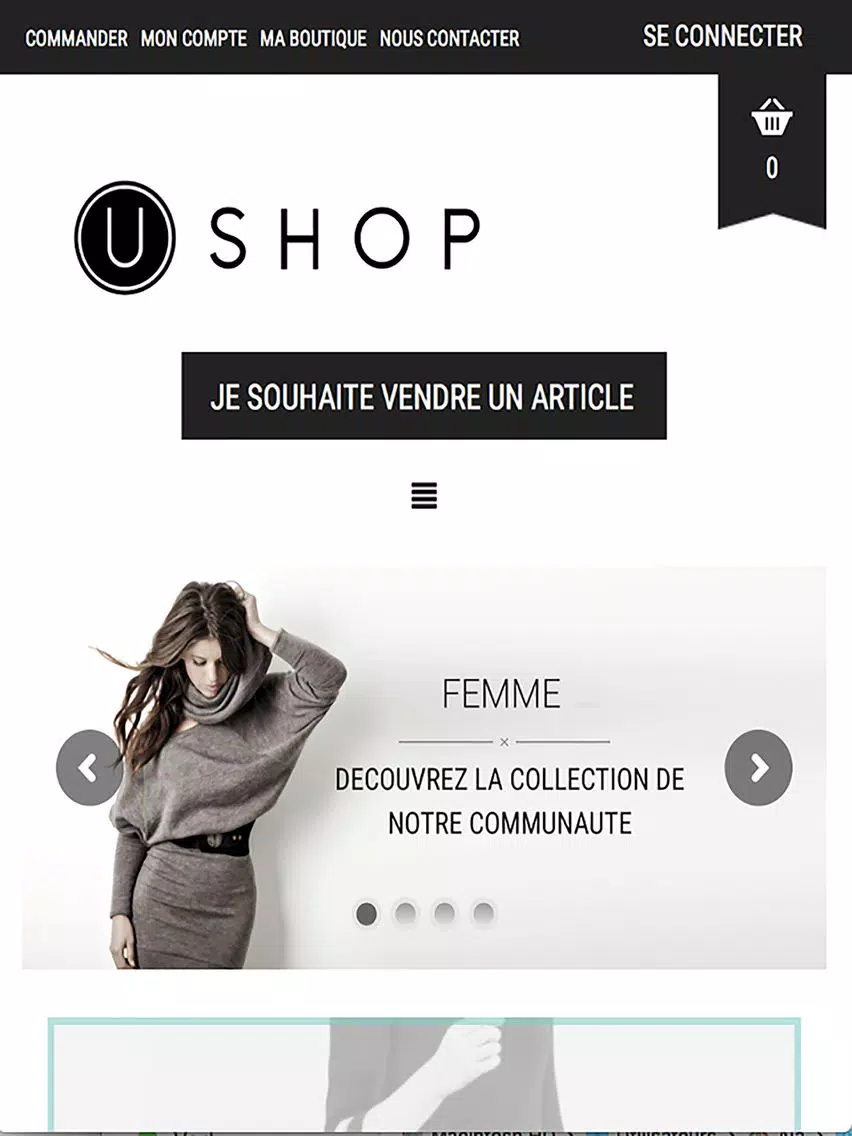Open Nous Contacter page
Screen dimensions: 852x1136
coord(449,38)
